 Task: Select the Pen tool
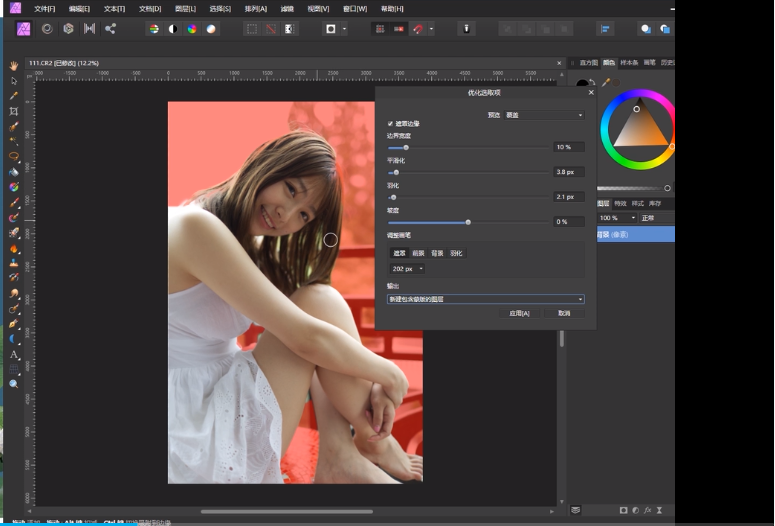(x=13, y=324)
